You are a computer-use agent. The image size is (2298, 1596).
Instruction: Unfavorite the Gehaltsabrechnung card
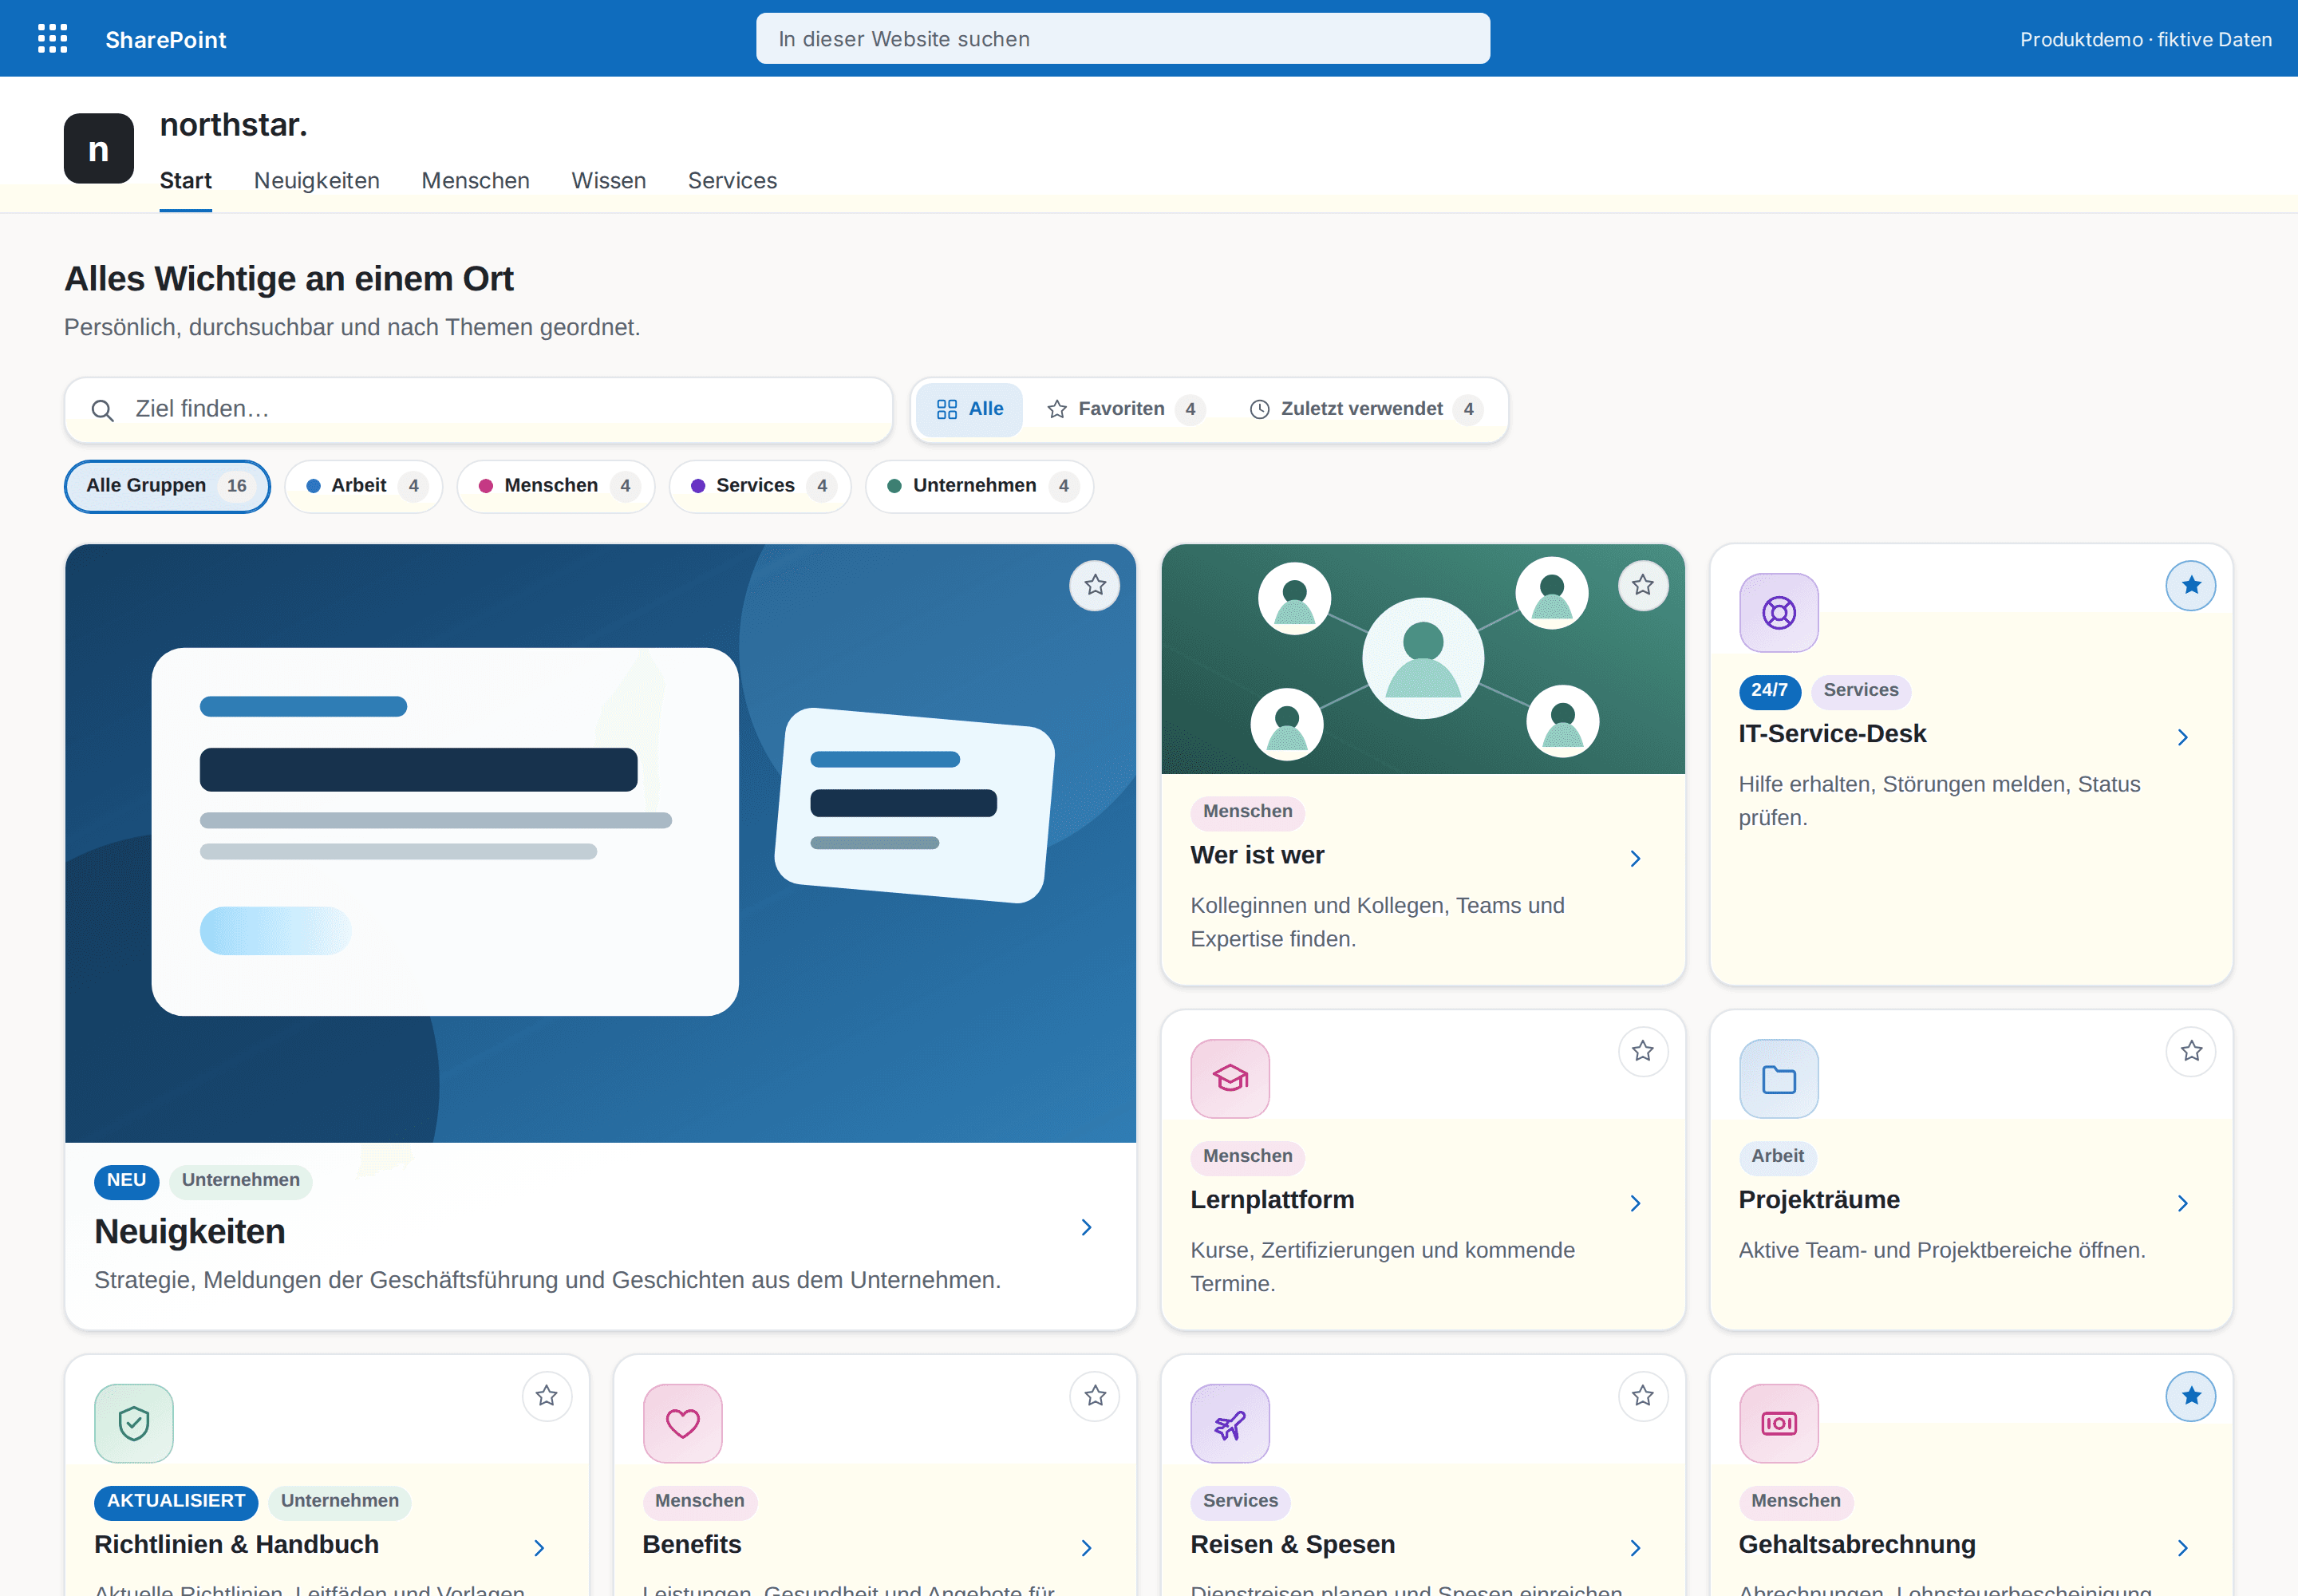coord(2191,1396)
